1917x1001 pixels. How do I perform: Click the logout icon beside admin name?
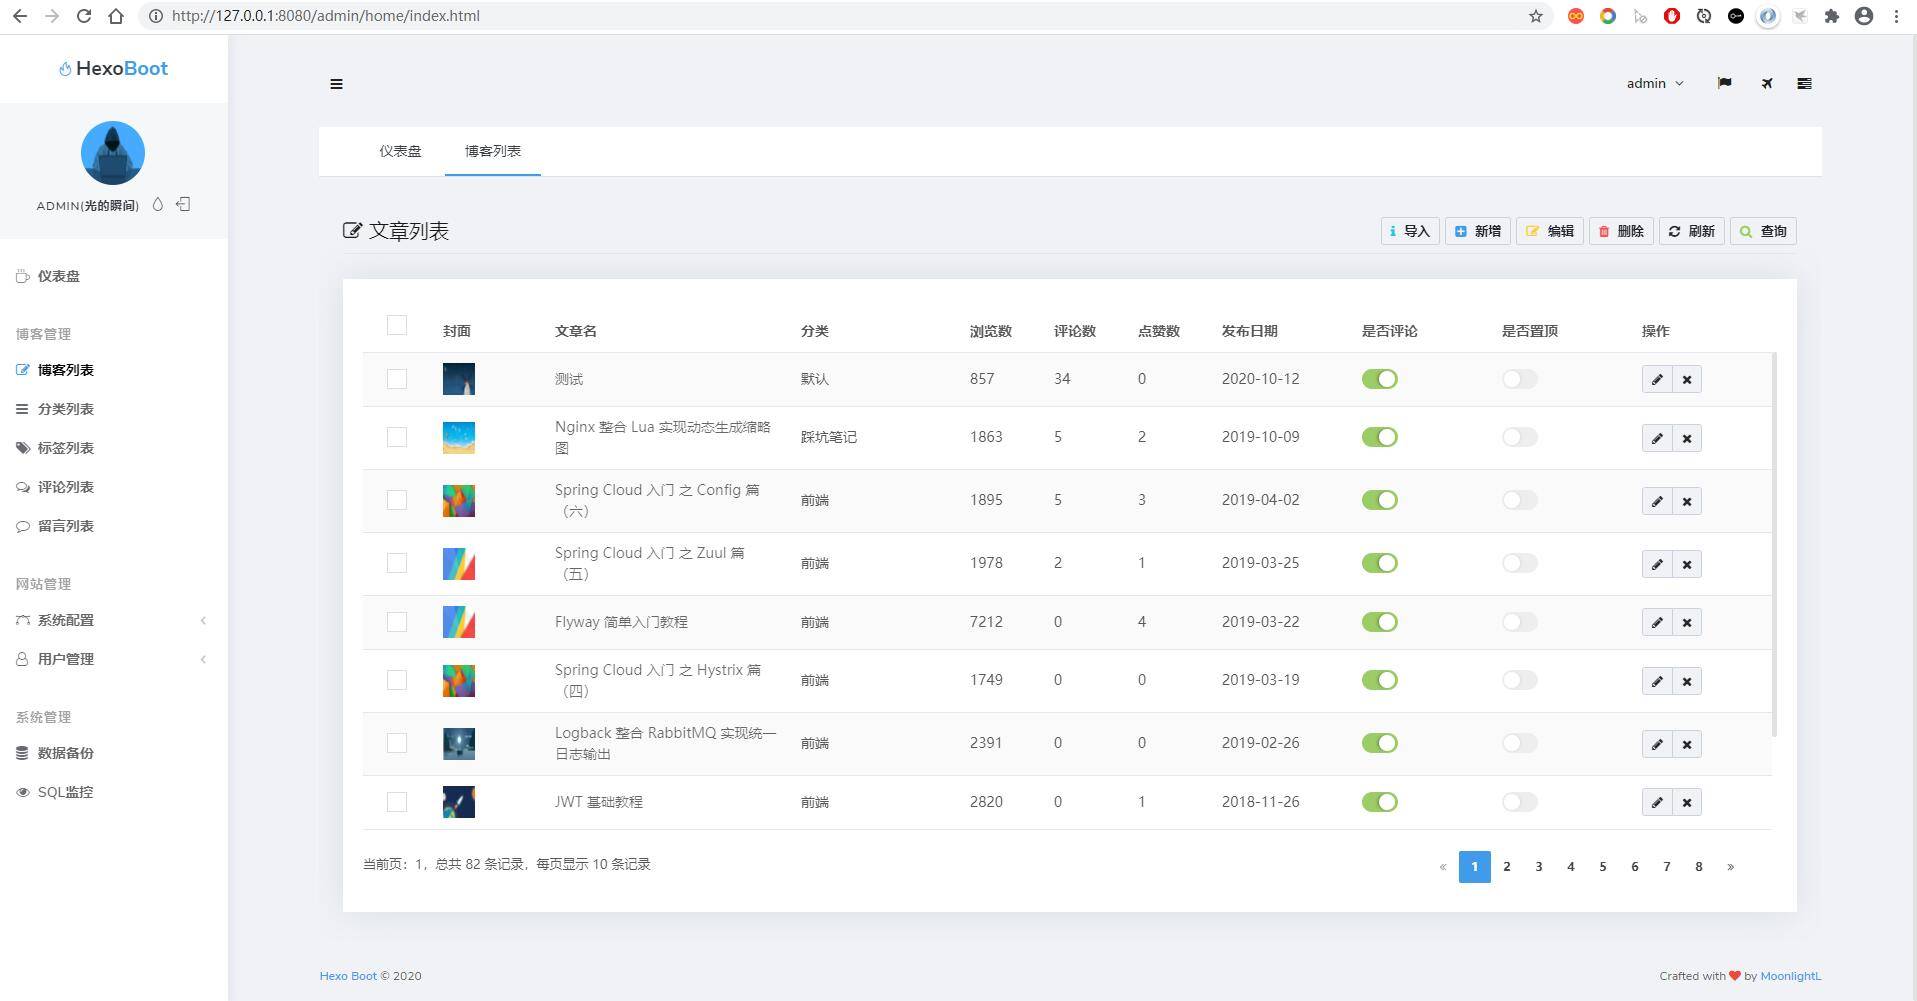point(183,204)
